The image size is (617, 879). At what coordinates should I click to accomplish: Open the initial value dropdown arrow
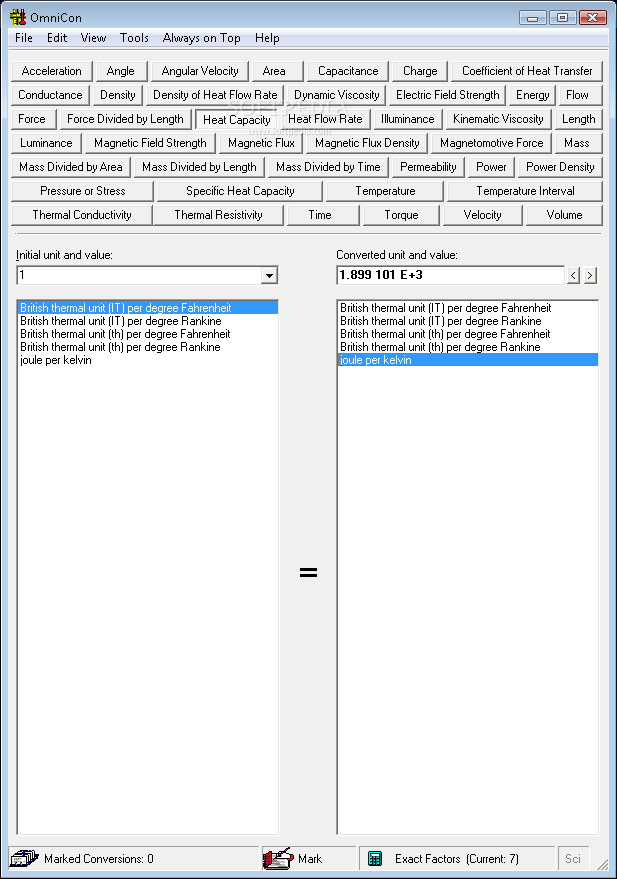tap(270, 275)
